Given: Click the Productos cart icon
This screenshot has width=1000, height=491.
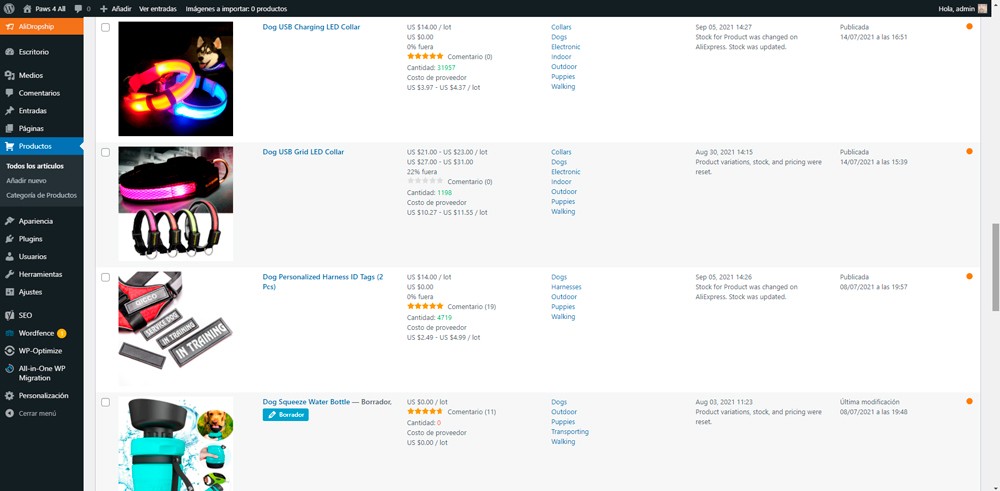Looking at the screenshot, I should click(10, 146).
